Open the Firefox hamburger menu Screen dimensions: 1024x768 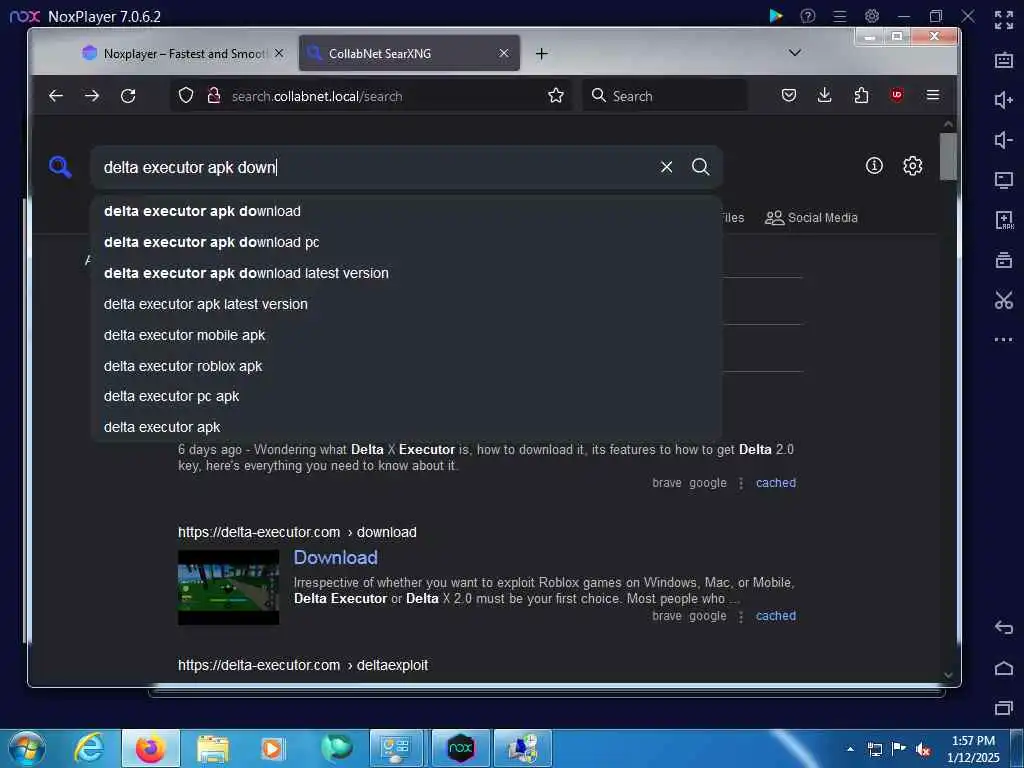point(933,95)
